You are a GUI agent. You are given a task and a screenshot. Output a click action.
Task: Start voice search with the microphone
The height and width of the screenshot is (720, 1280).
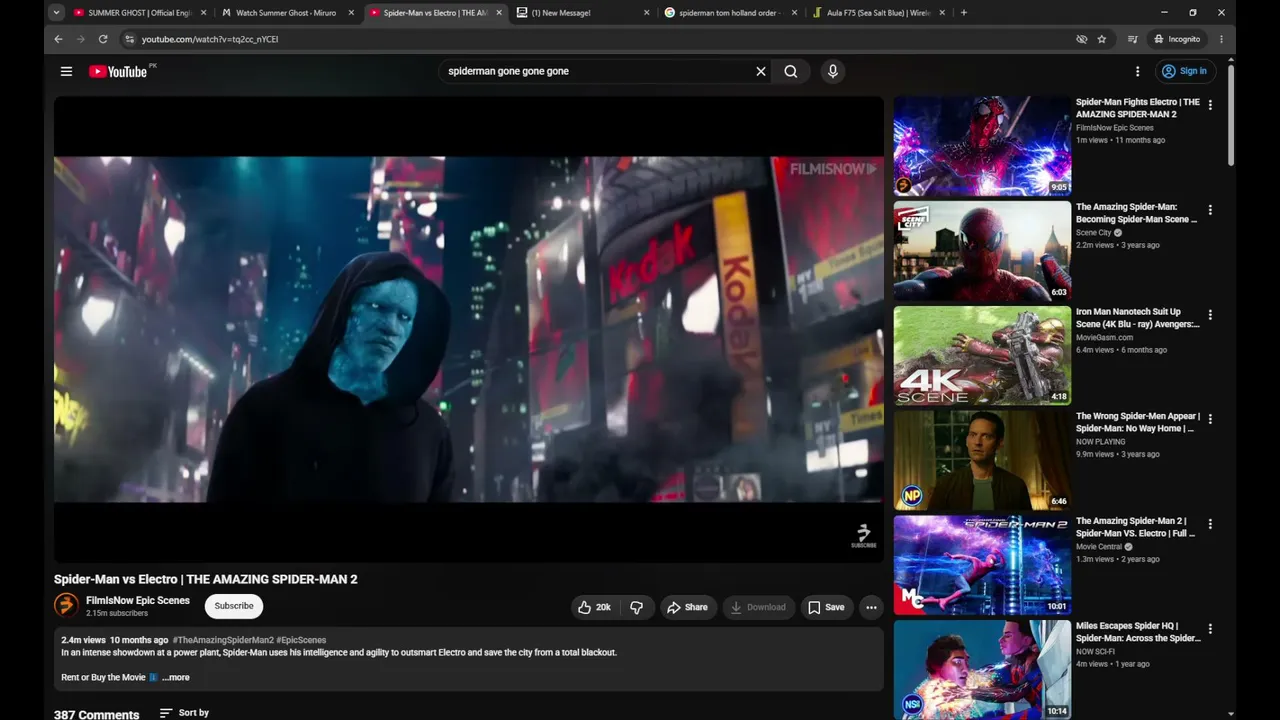tap(833, 71)
